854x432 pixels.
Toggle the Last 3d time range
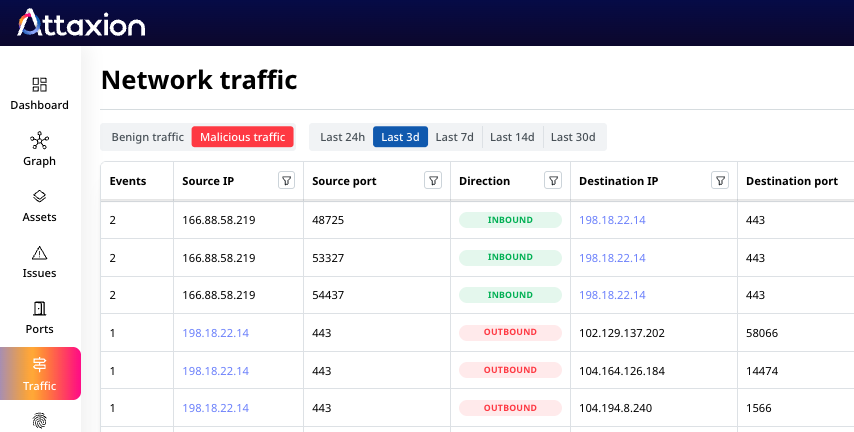point(400,137)
